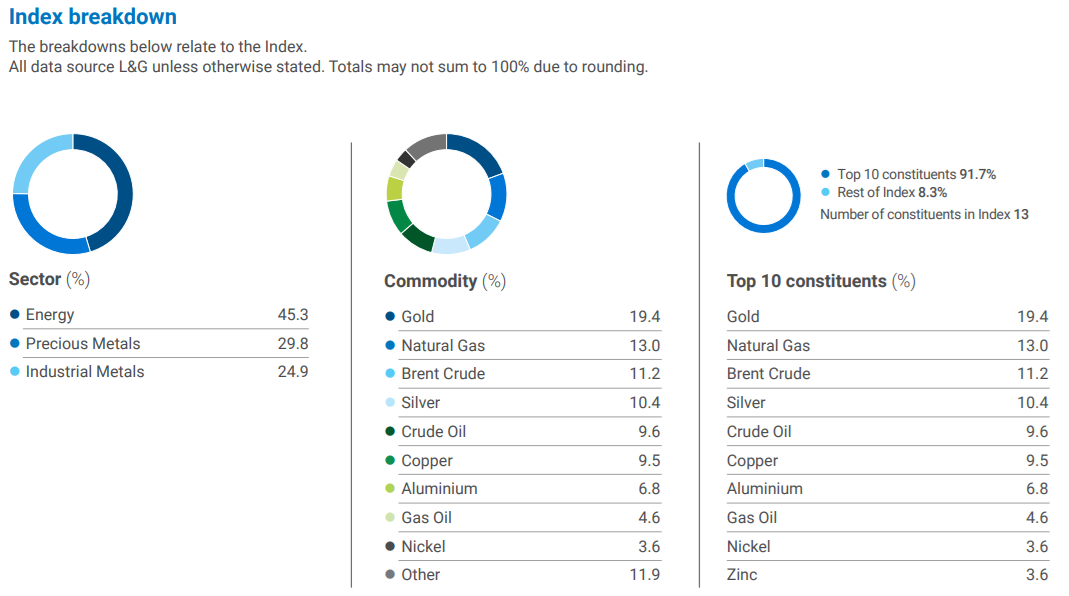Screen dimensions: 1069x596
Task: Click the grey Other legend dot
Action: [x=390, y=575]
